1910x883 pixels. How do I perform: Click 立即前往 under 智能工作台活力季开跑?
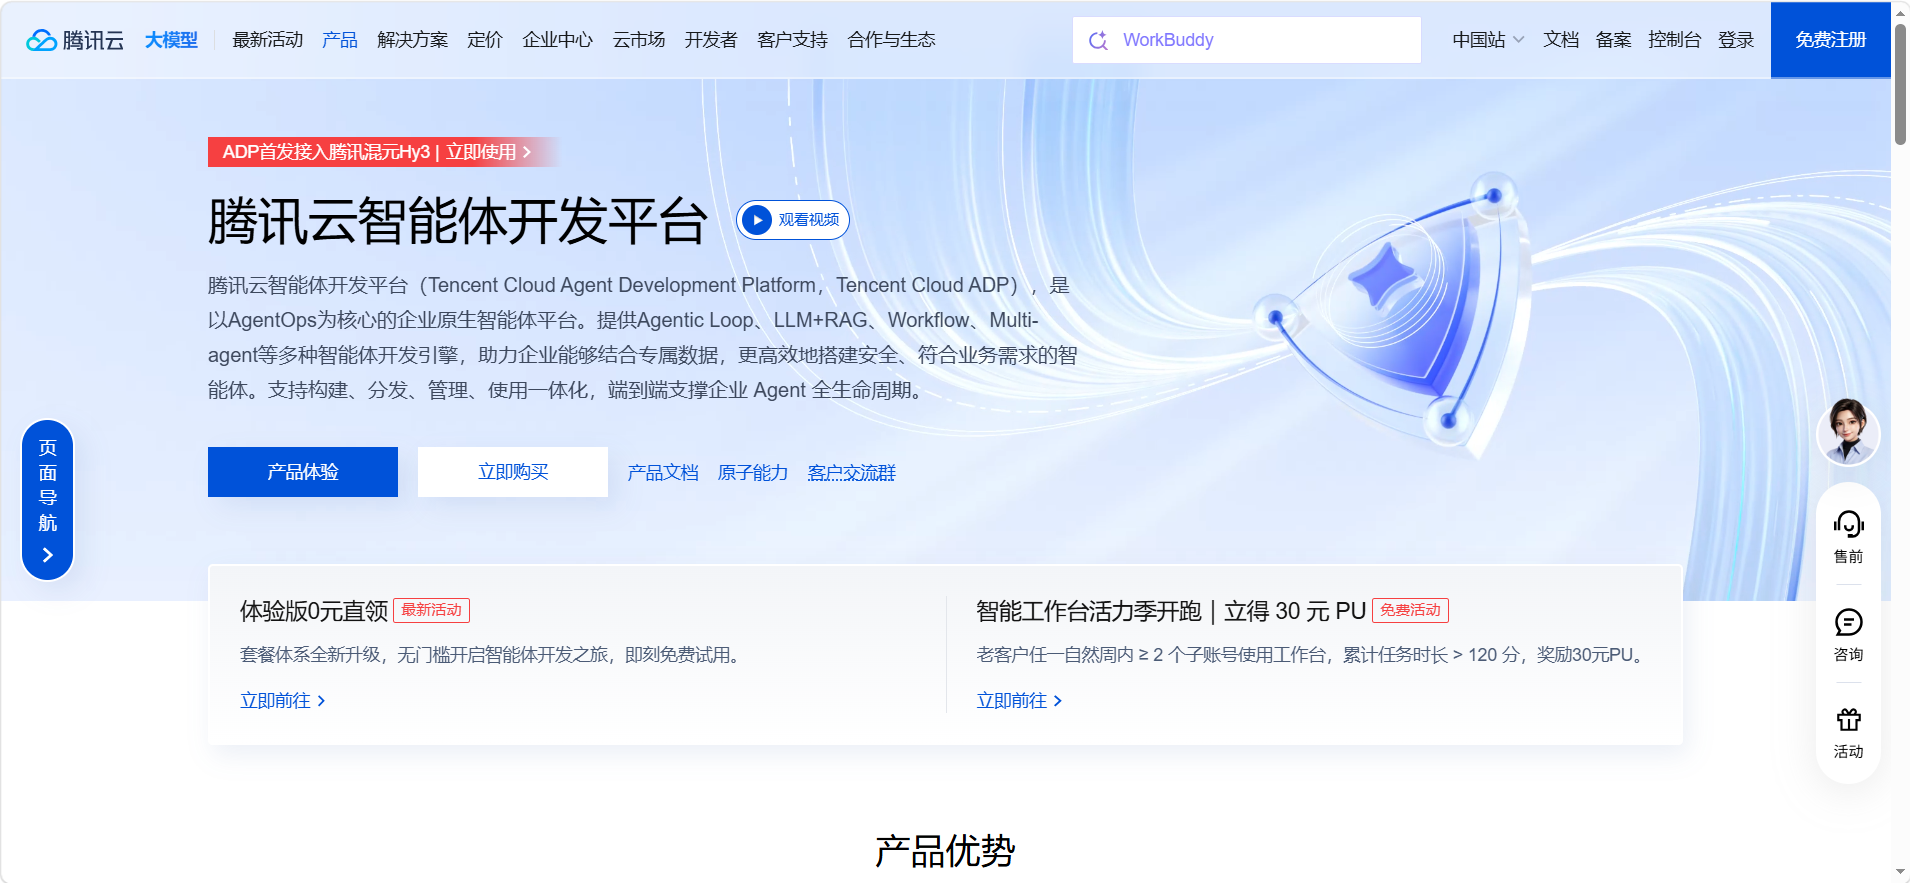[1019, 701]
